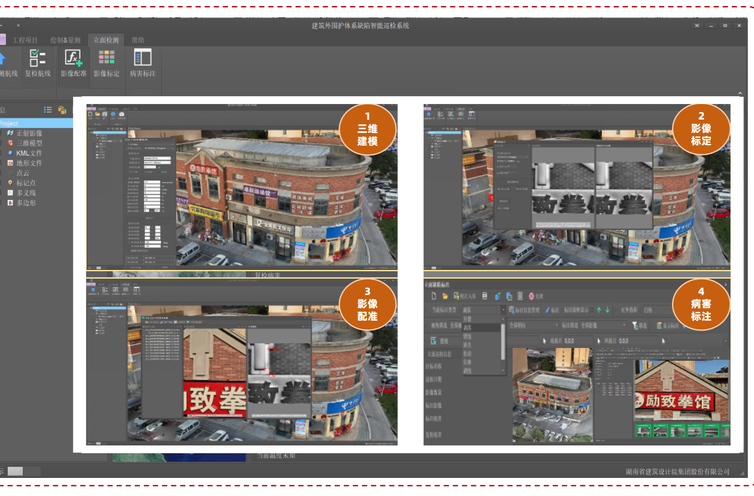Click the blue pencil 标注 tool
The width and height of the screenshot is (754, 496).
[552, 310]
